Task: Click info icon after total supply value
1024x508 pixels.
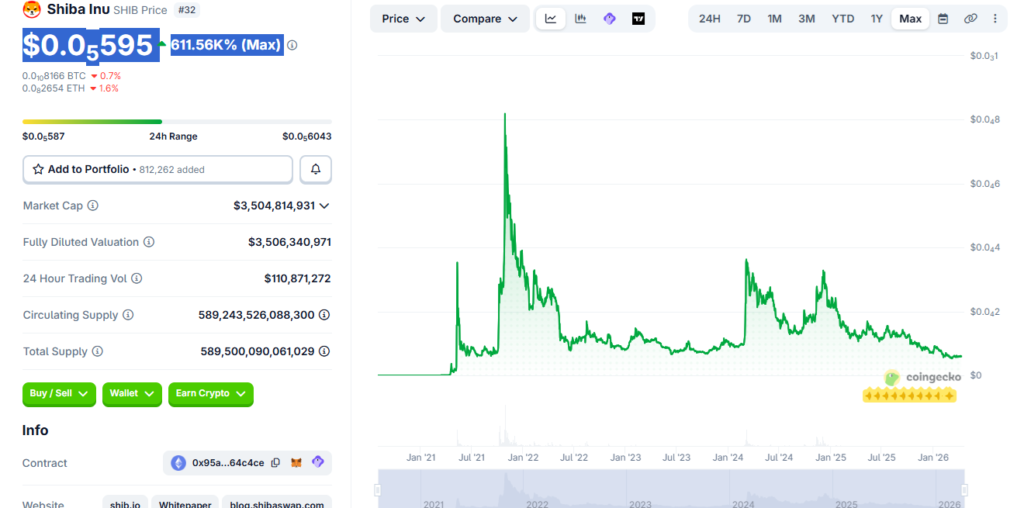Action: click(x=324, y=351)
